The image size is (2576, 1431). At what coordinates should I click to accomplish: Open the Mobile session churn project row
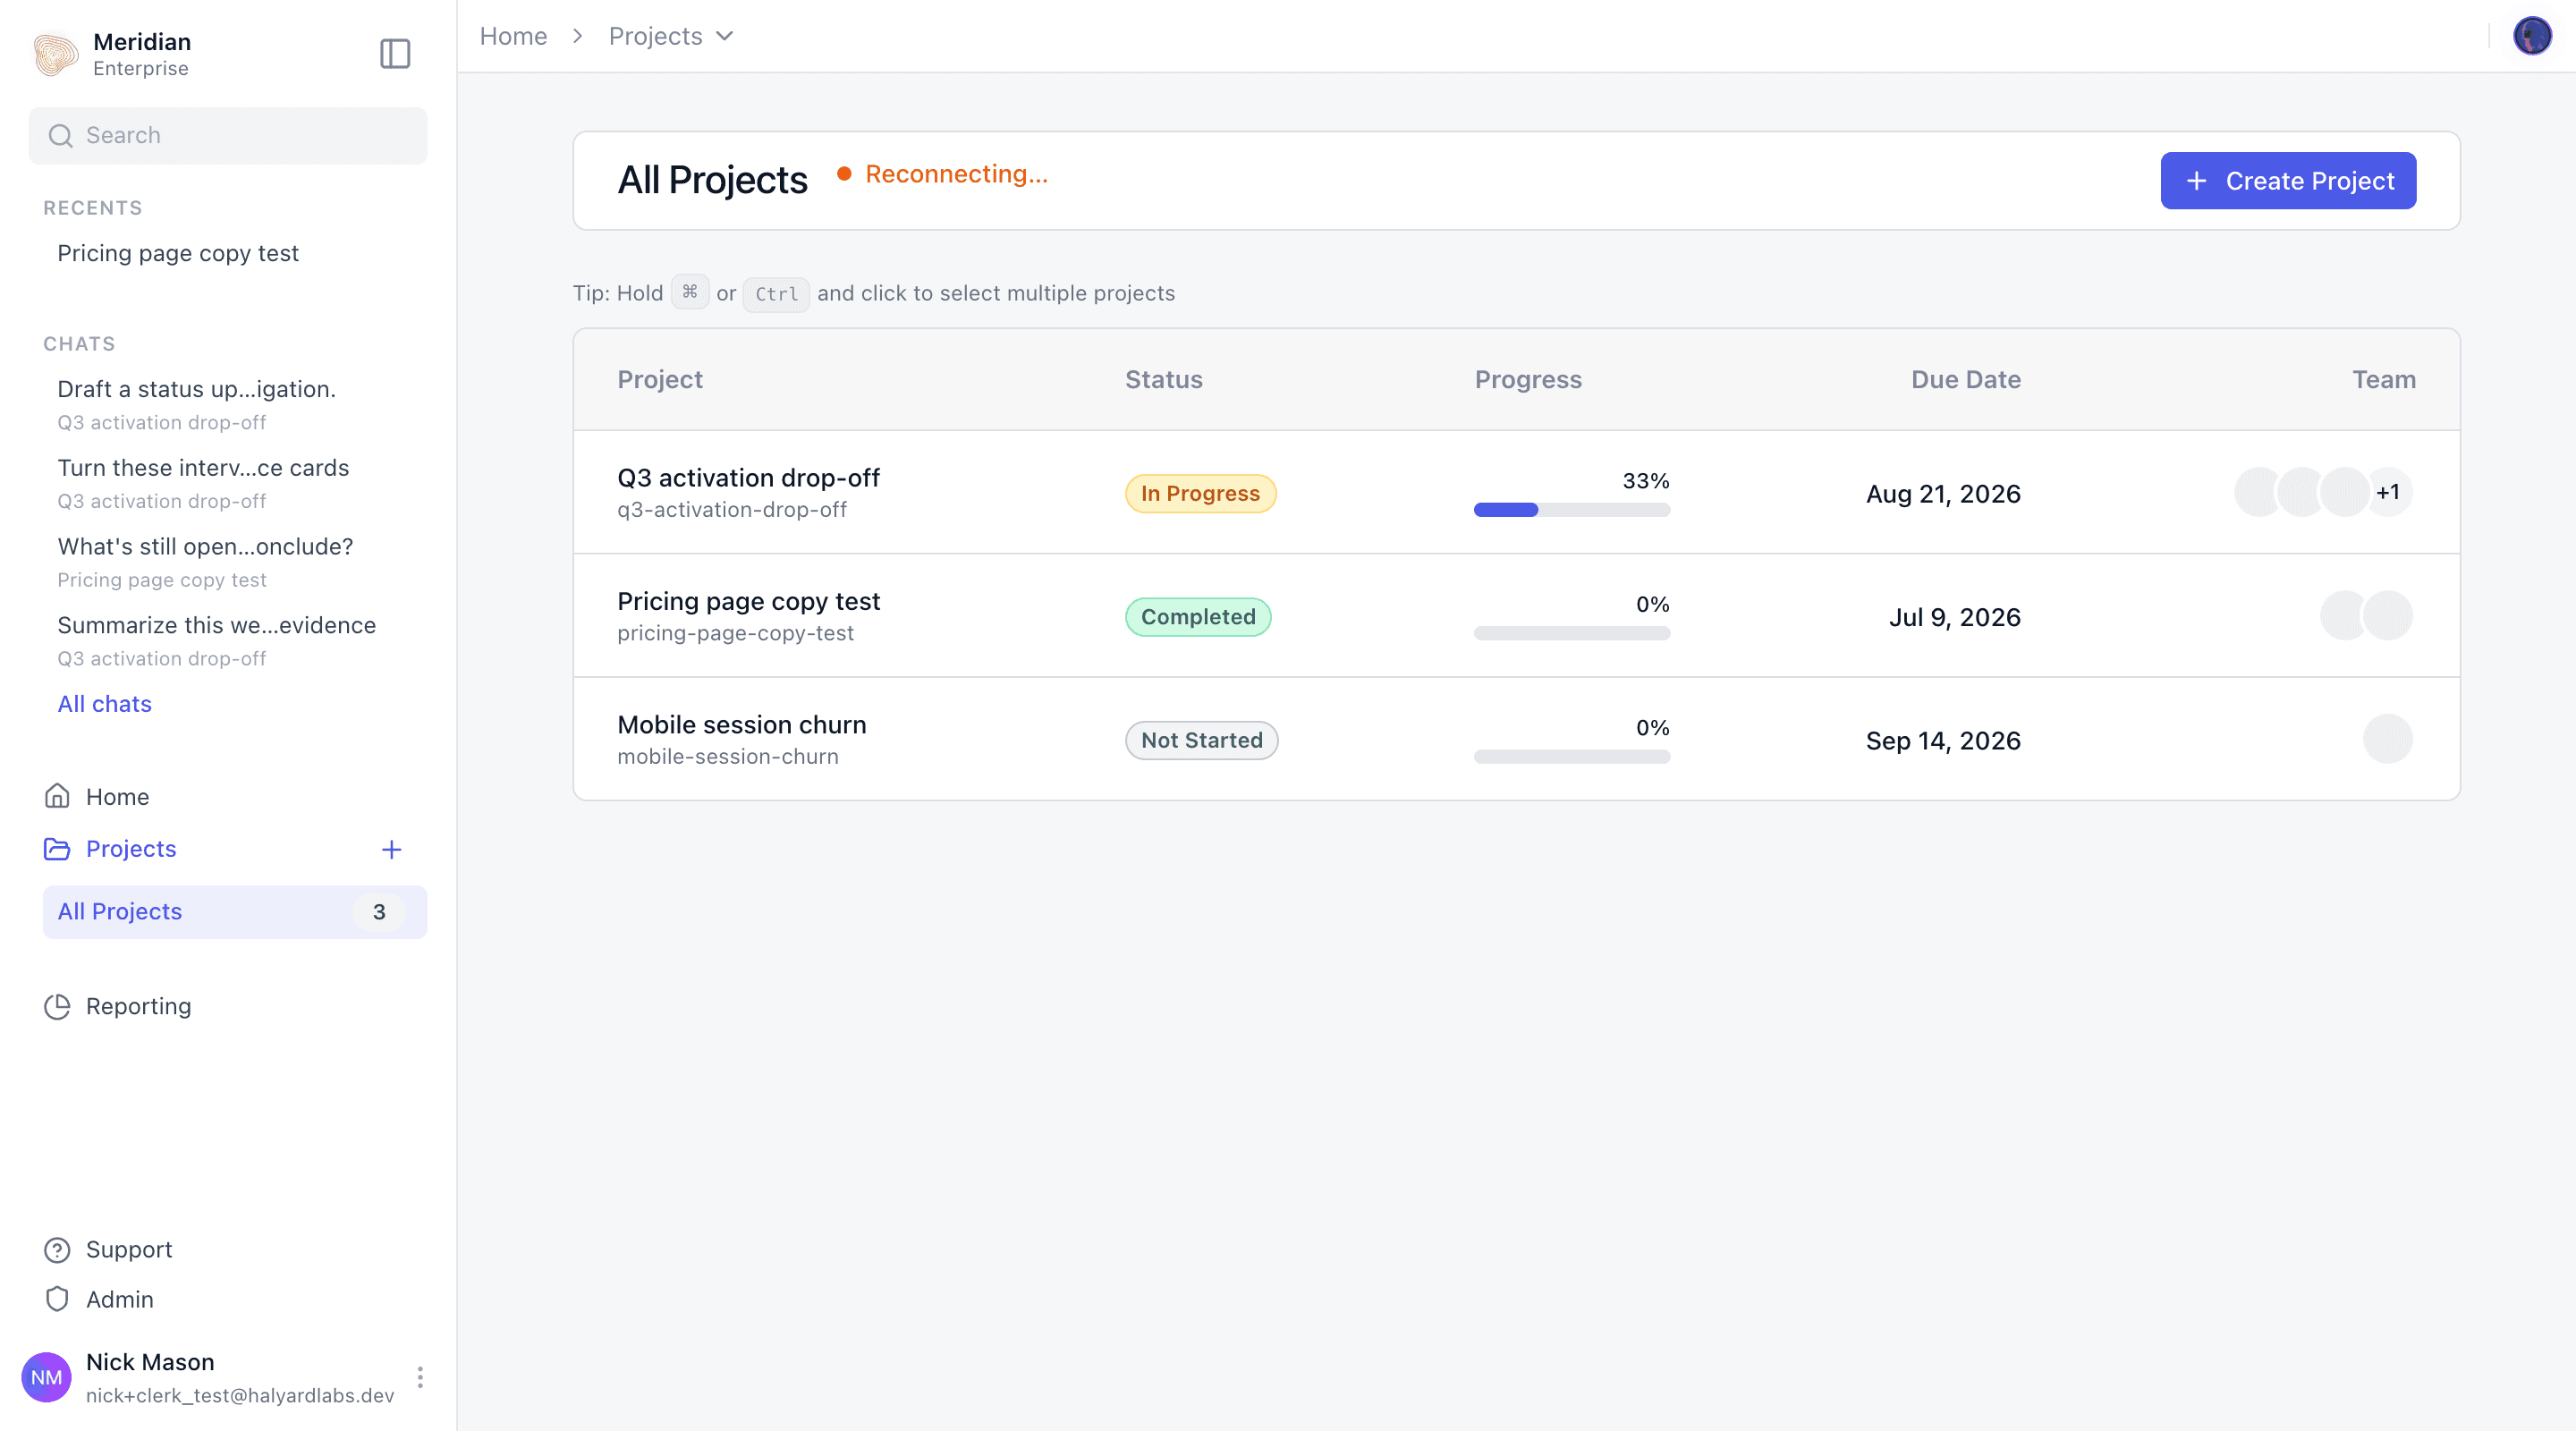tap(1516, 739)
